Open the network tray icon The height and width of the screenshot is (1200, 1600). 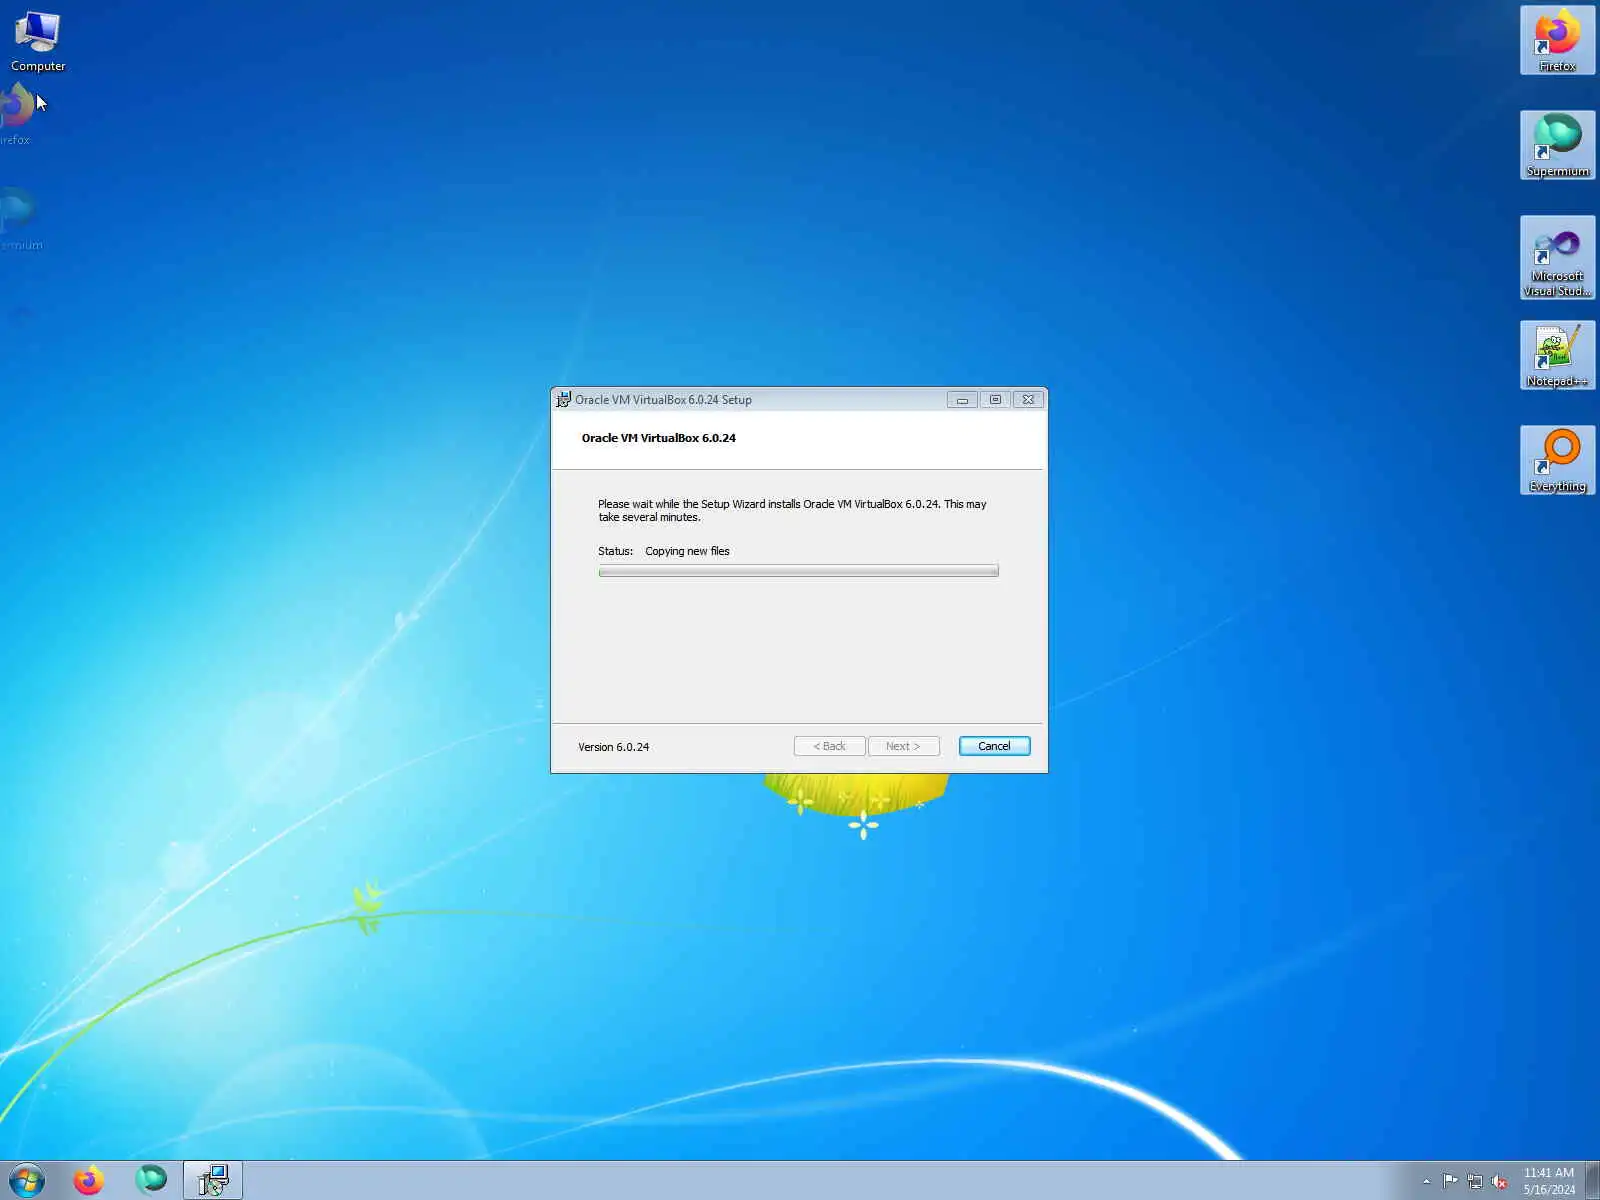(1475, 1182)
